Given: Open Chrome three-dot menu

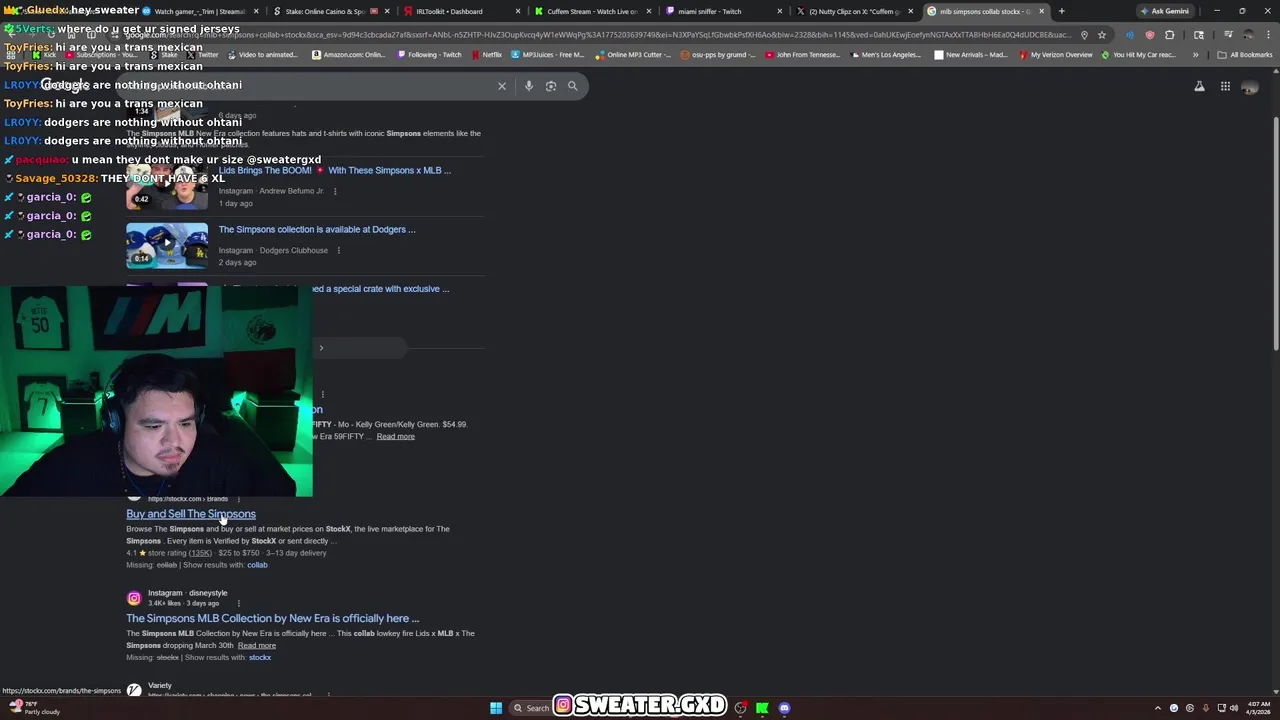Looking at the screenshot, I should (1267, 35).
